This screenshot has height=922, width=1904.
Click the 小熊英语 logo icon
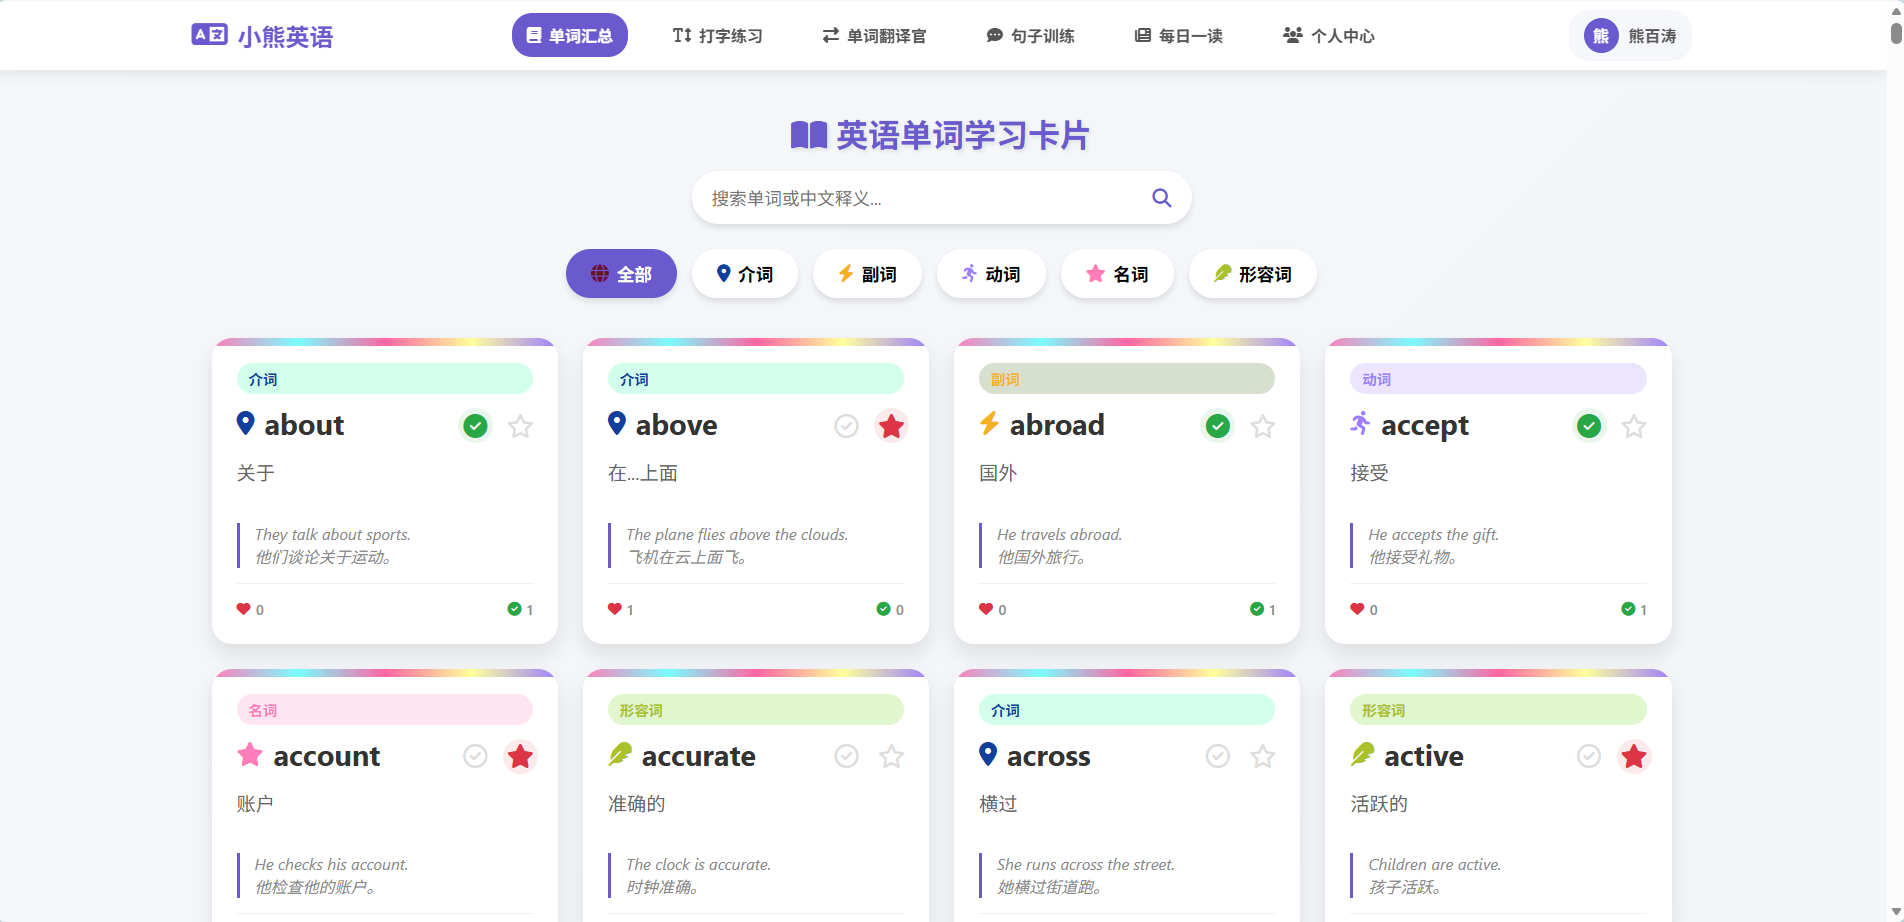[209, 35]
